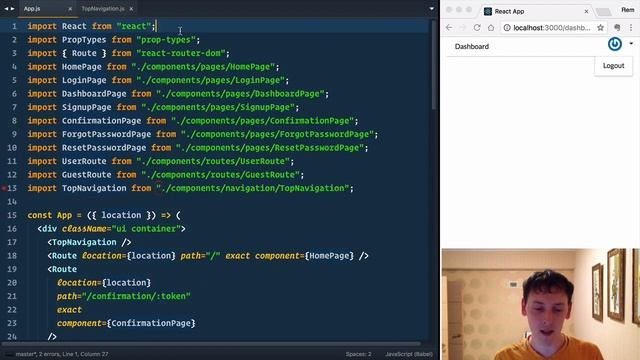Go to next tab with right arrow
Screen dimensions: 640x360
13,9
